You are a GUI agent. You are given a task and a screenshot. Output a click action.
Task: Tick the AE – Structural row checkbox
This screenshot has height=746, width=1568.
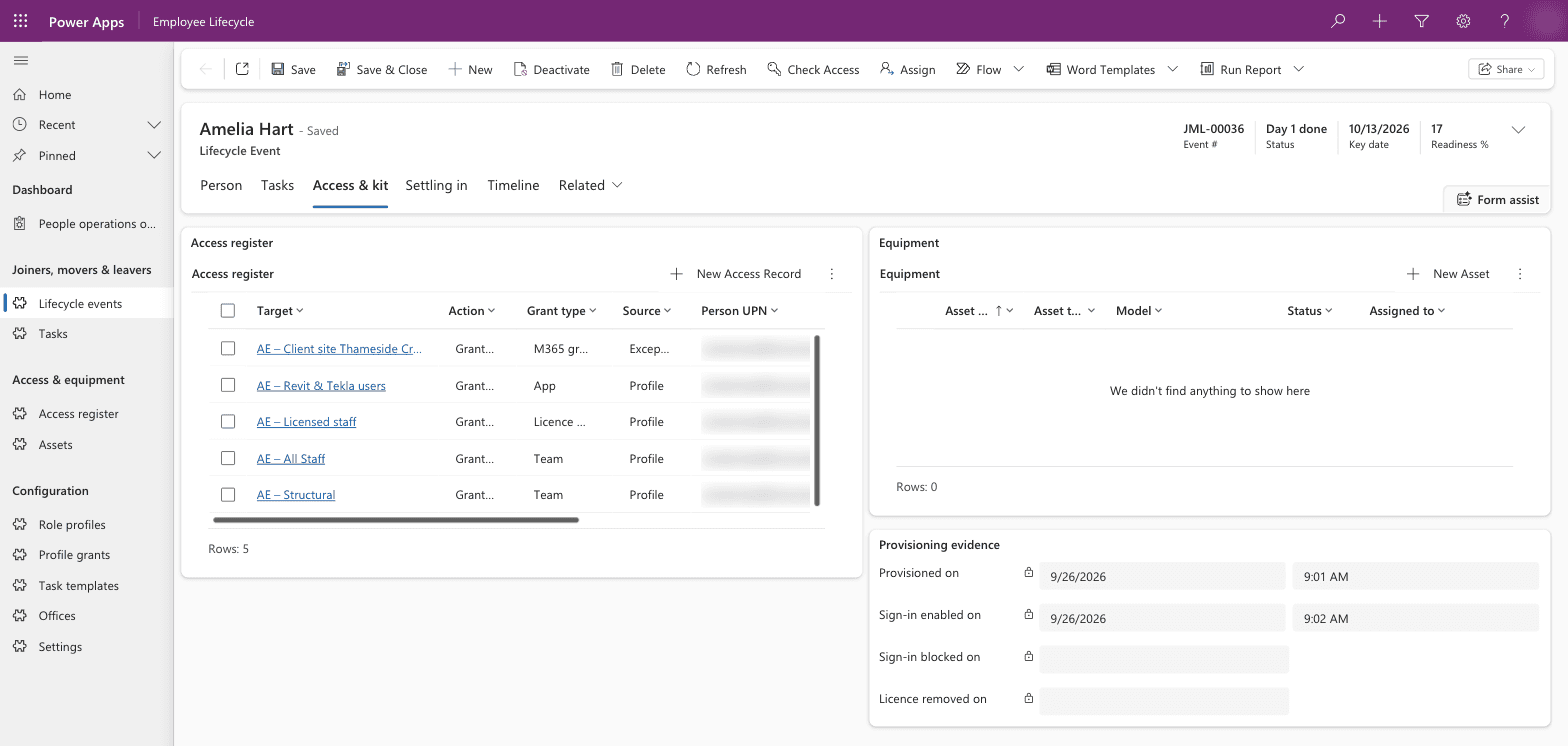[x=228, y=495]
